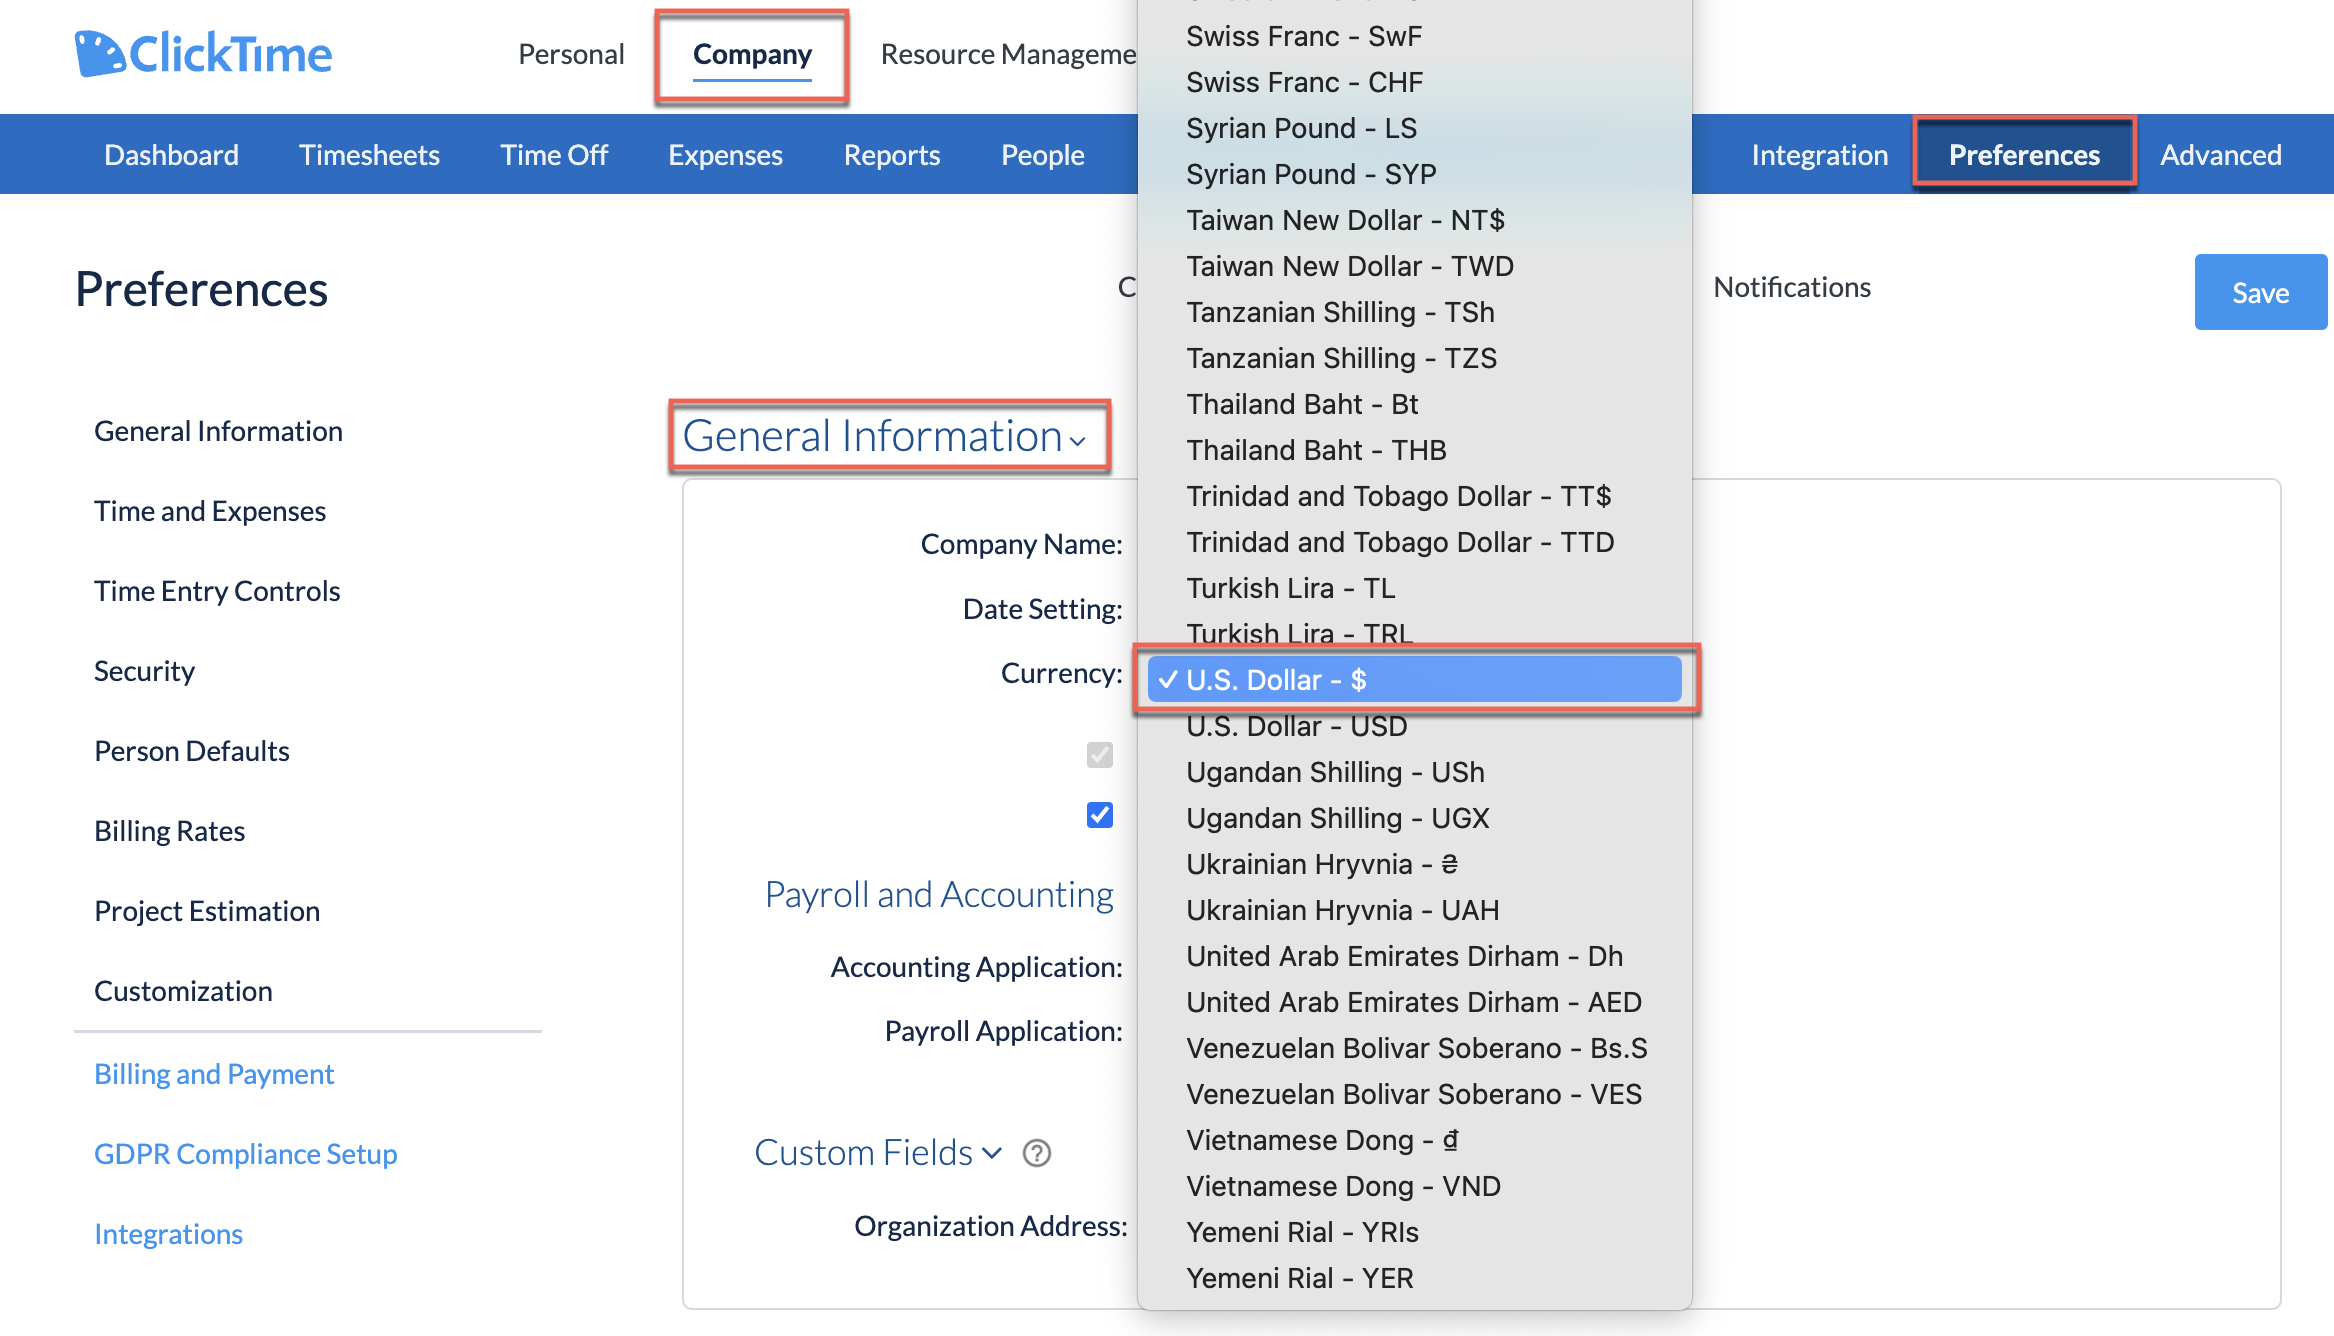Open the Company tab

[752, 54]
